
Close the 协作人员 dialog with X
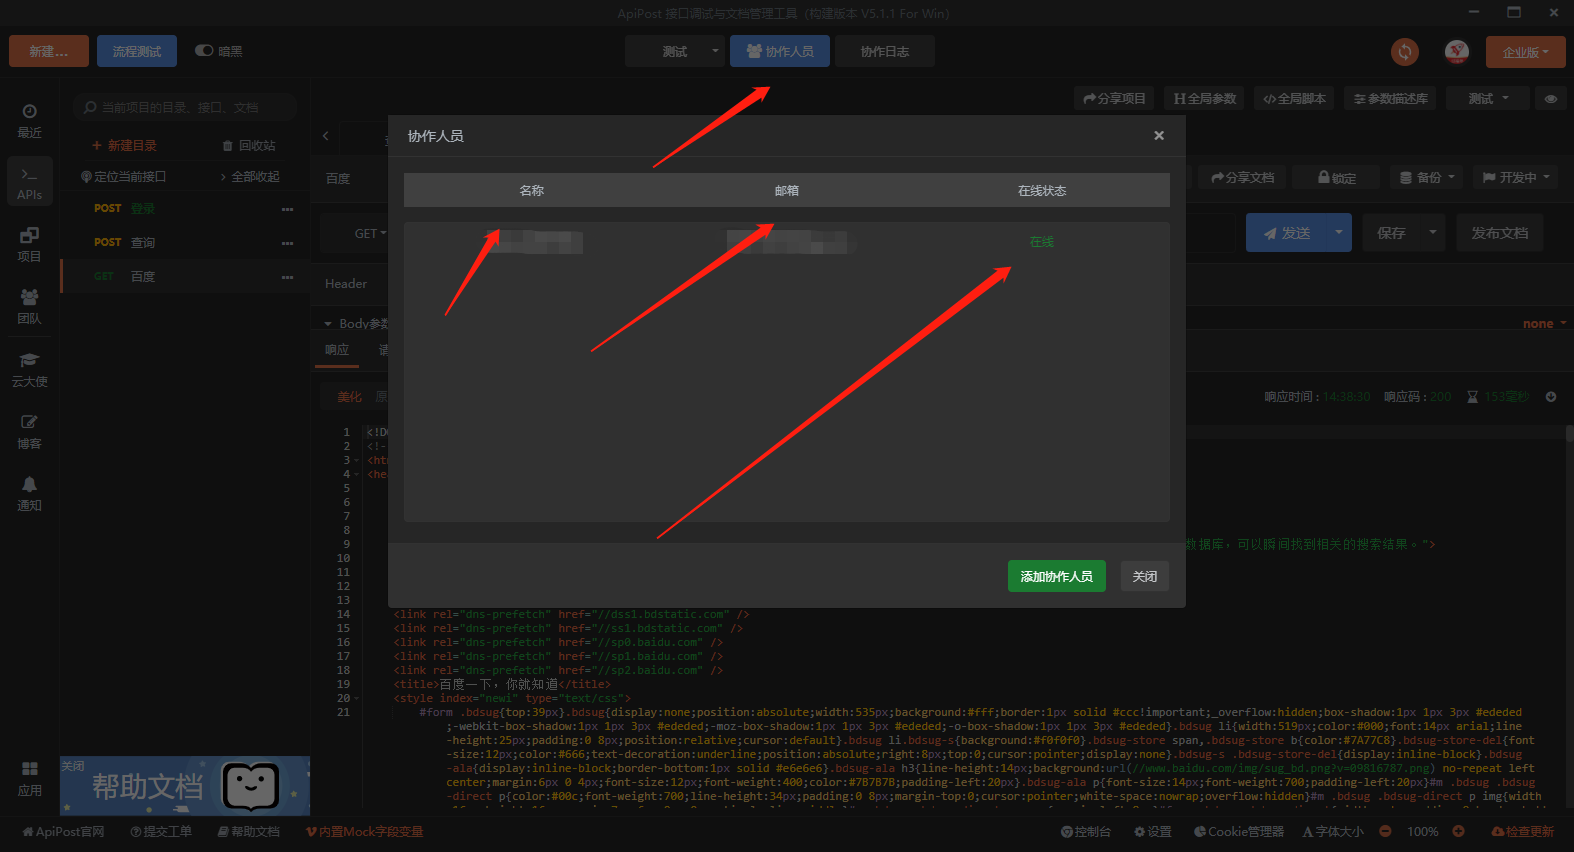pyautogui.click(x=1159, y=136)
